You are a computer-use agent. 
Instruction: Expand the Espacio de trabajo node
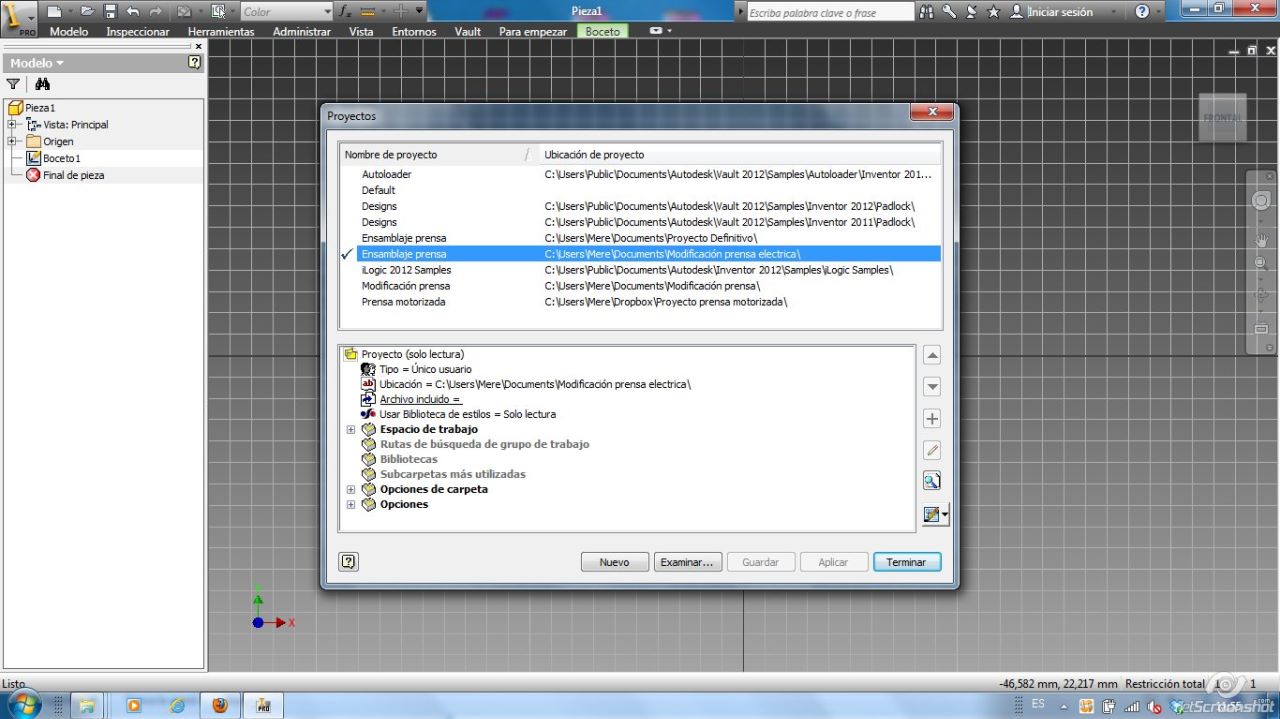coord(351,430)
